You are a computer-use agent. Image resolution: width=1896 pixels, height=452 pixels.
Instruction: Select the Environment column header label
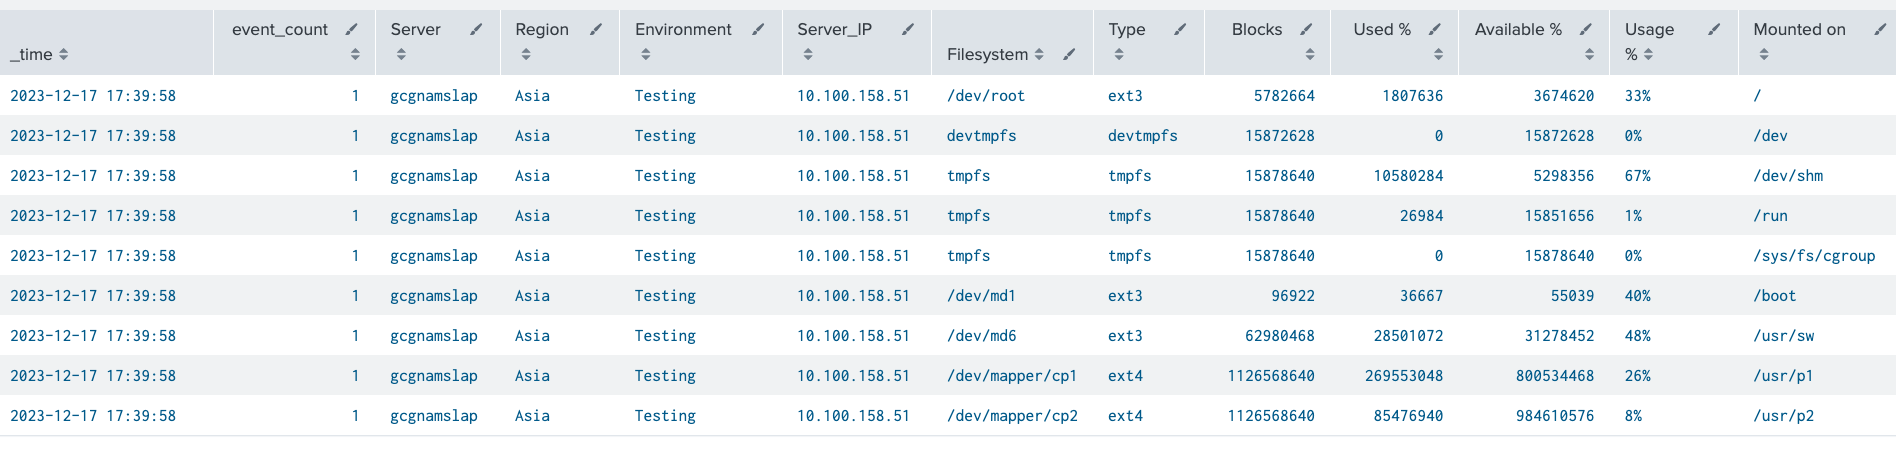click(x=683, y=30)
